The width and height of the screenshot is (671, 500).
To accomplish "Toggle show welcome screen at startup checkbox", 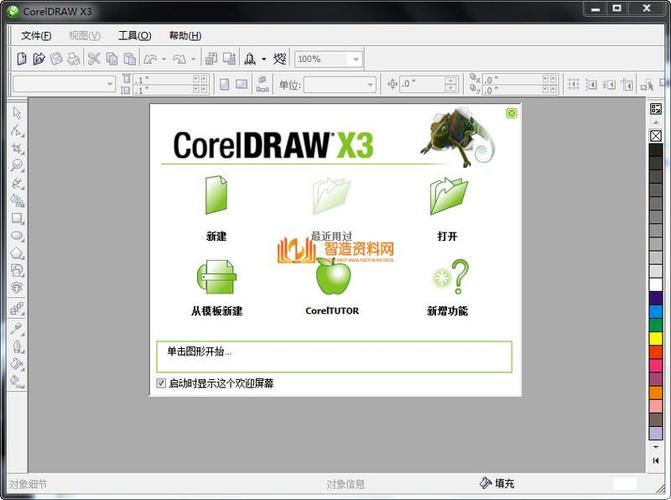I will pos(161,383).
